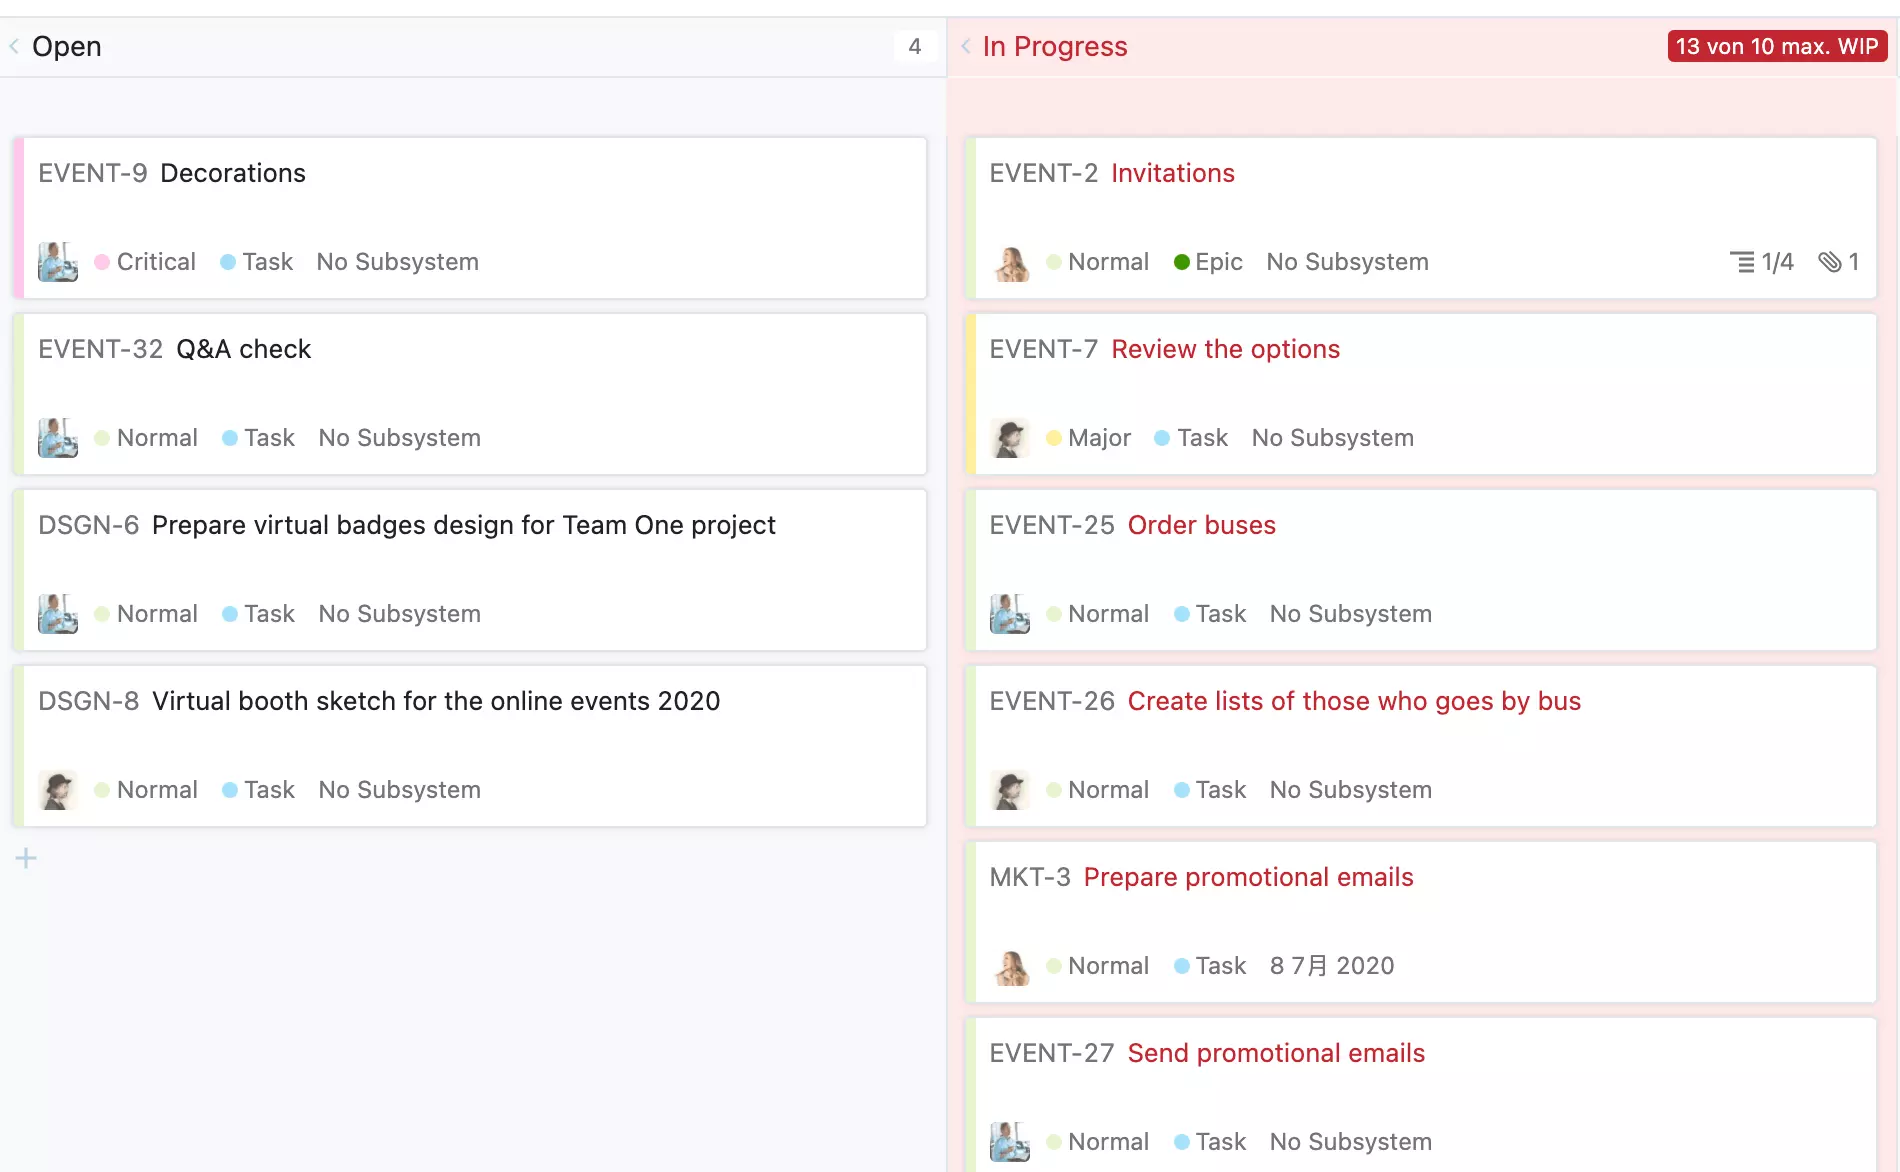
Task: Collapse the In Progress column
Action: coord(966,46)
